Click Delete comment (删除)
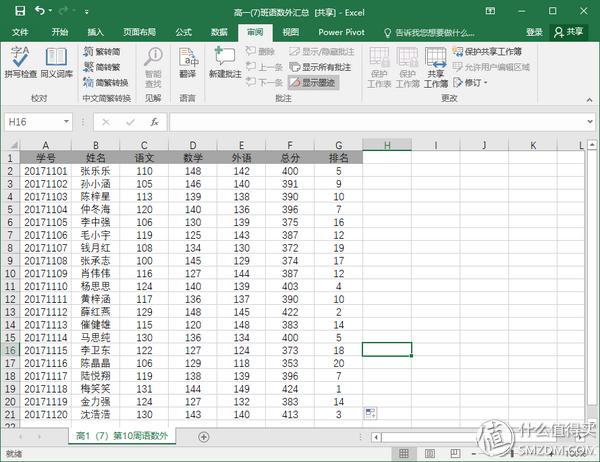This screenshot has width=600, height=462. pyautogui.click(x=261, y=51)
